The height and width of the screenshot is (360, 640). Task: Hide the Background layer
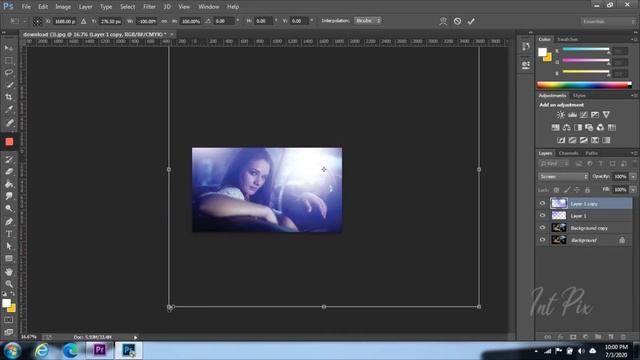point(542,240)
